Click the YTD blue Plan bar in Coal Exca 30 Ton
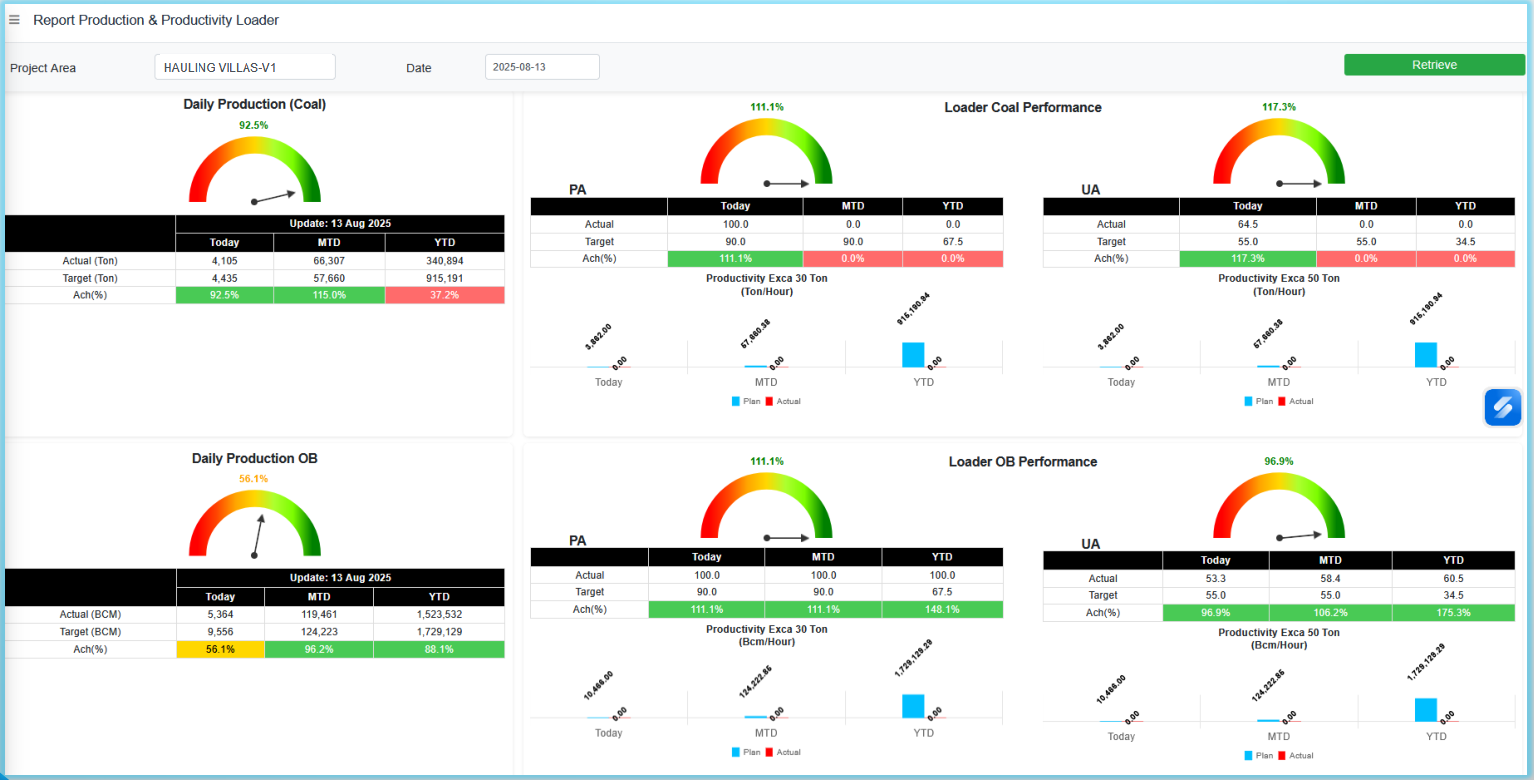The width and height of the screenshot is (1534, 780). point(913,355)
